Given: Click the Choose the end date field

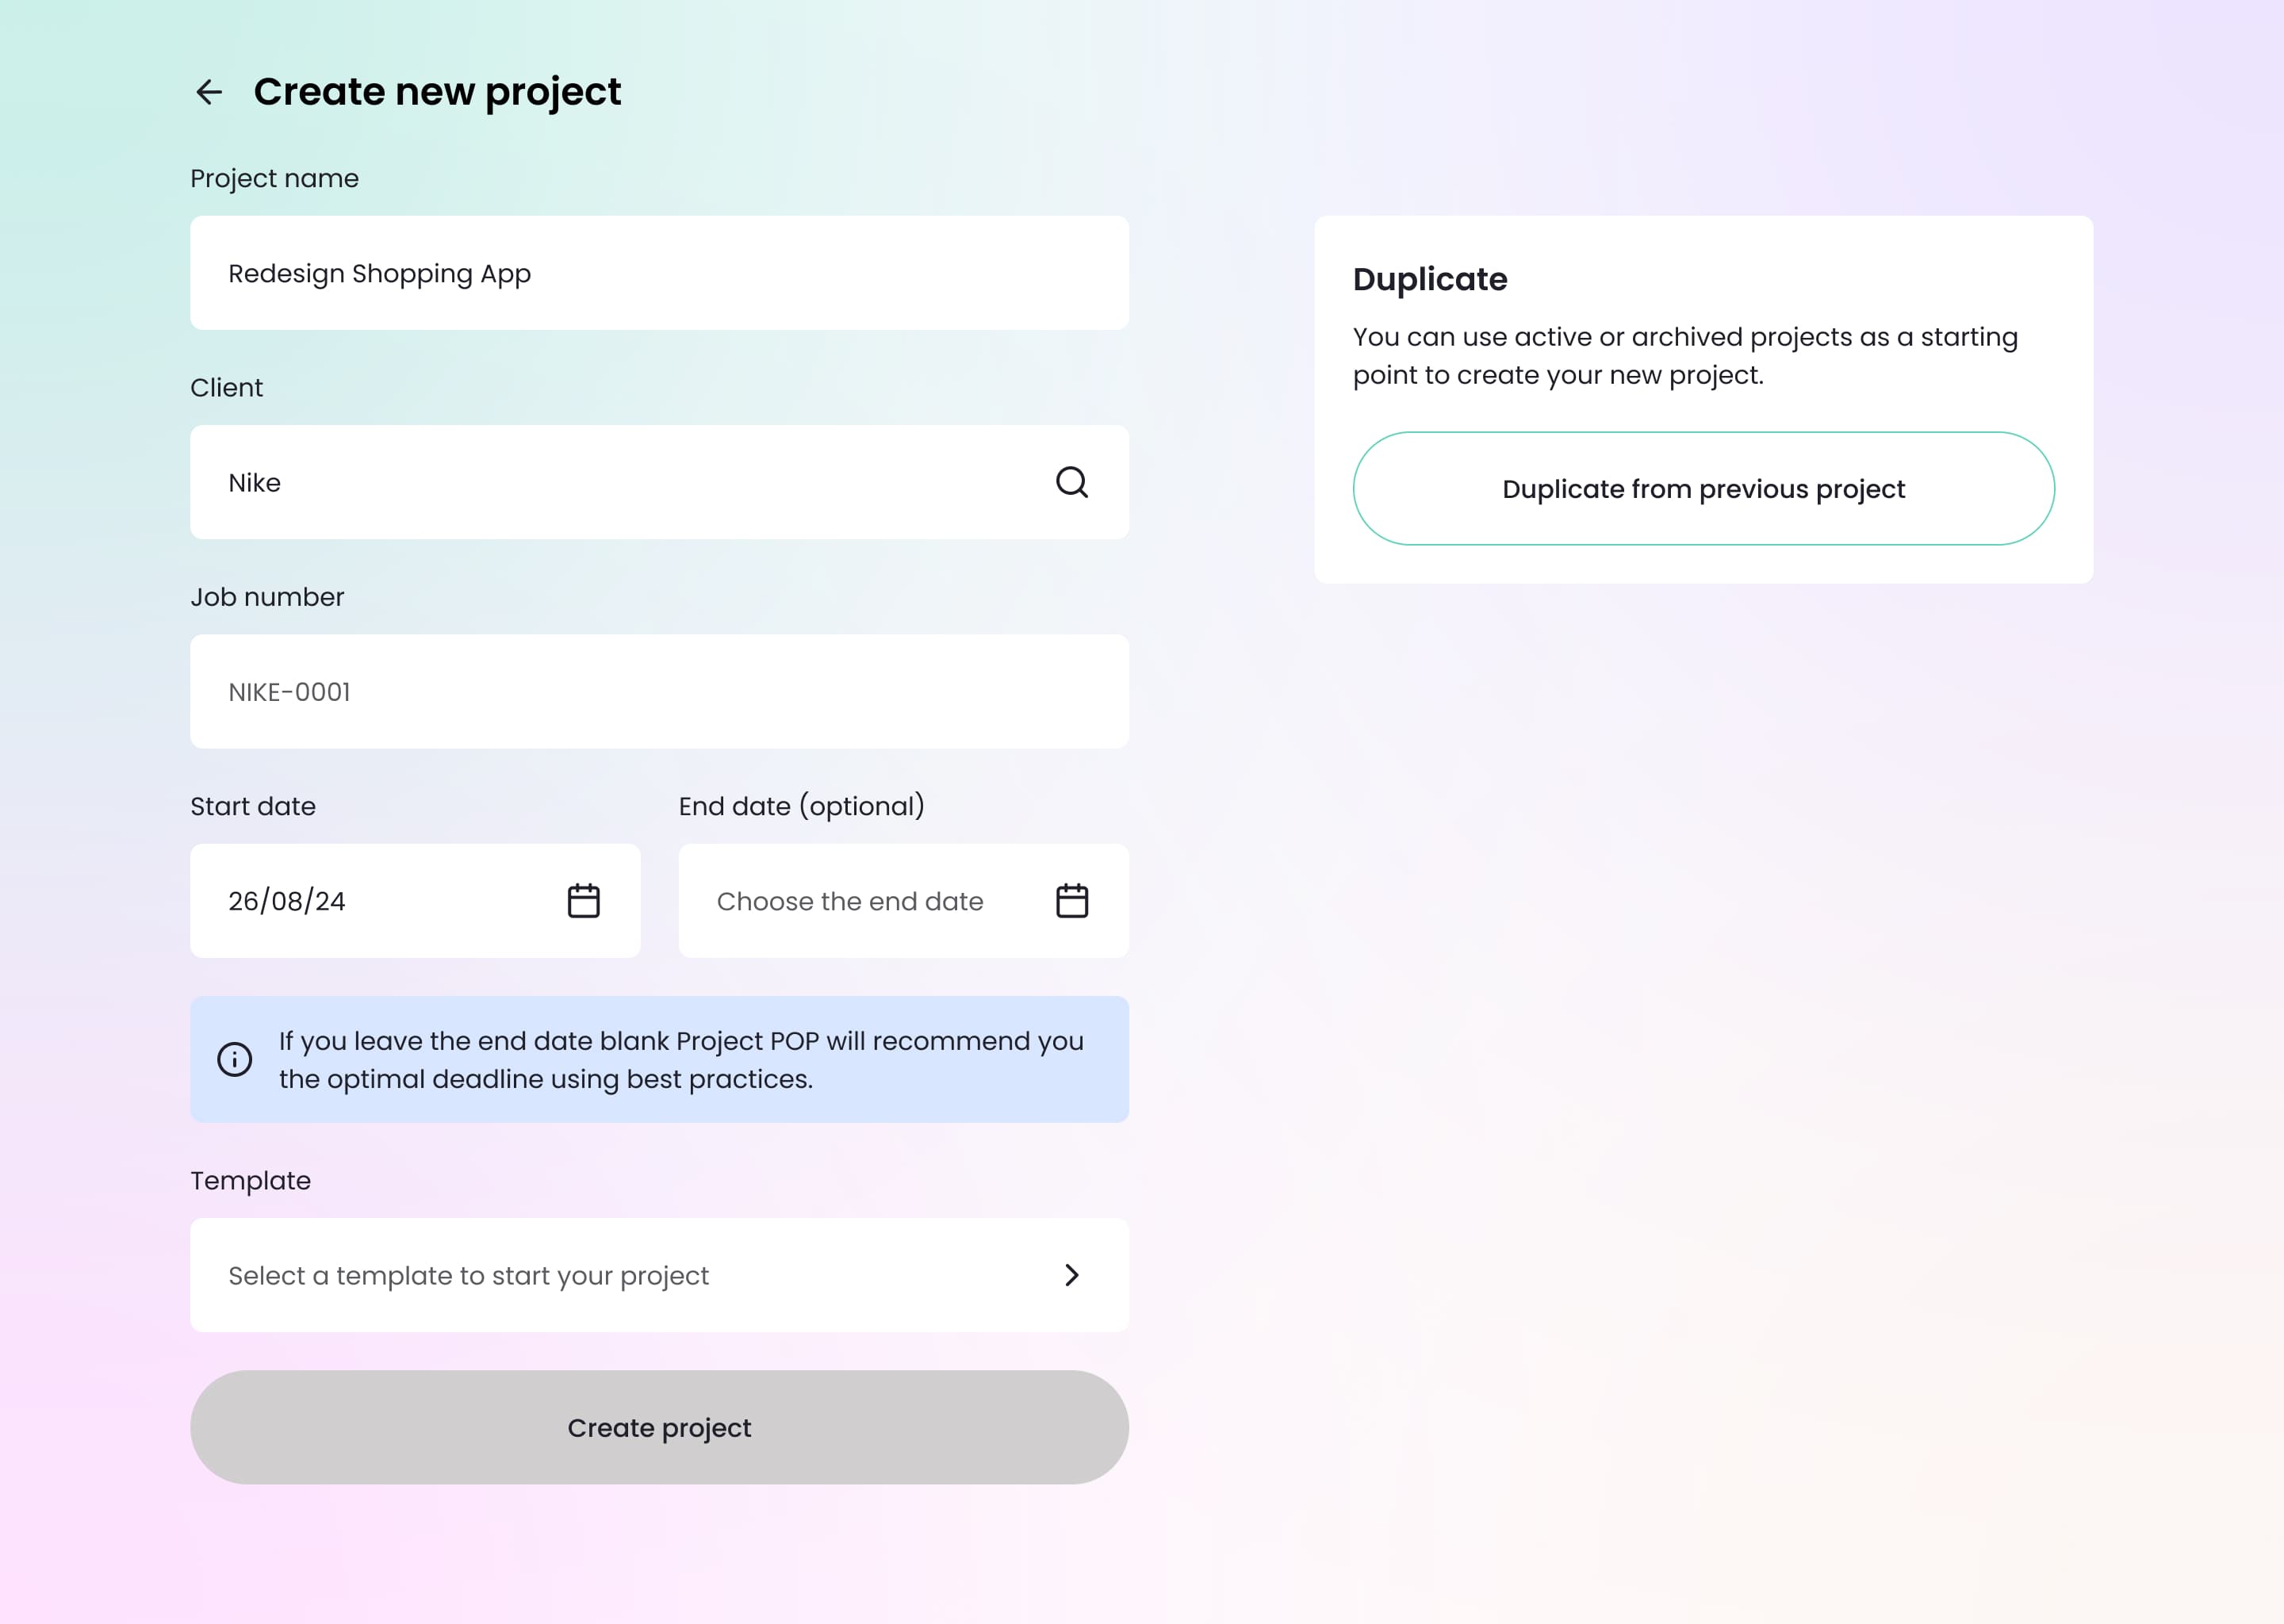Looking at the screenshot, I should point(850,900).
